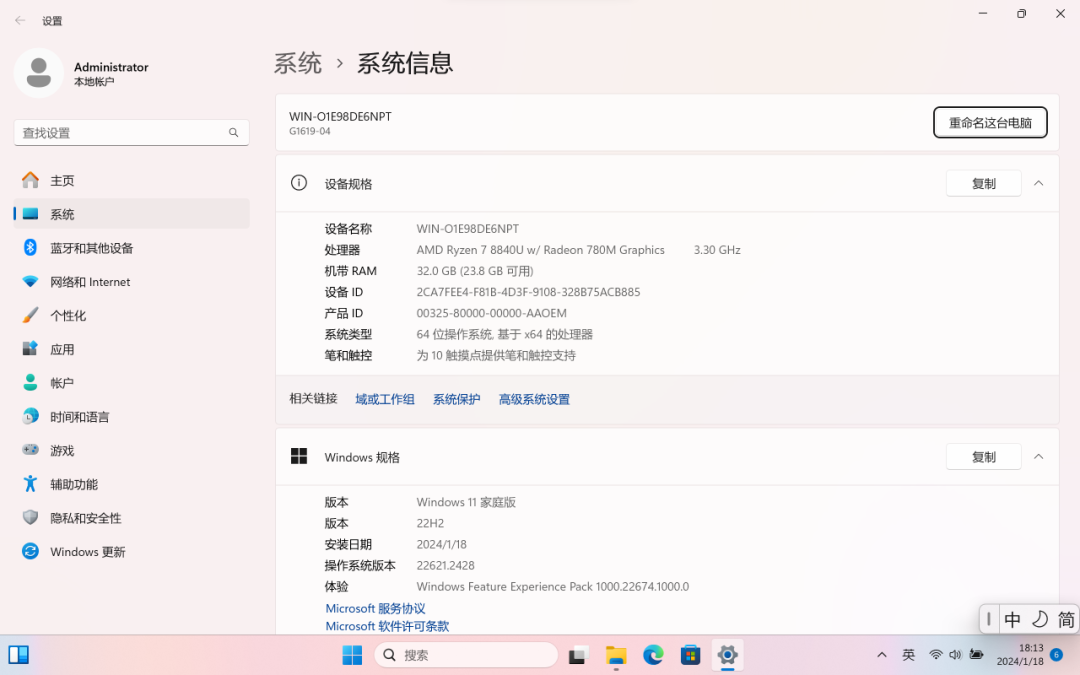Collapse the 设备规格 section chevron

(x=1038, y=183)
